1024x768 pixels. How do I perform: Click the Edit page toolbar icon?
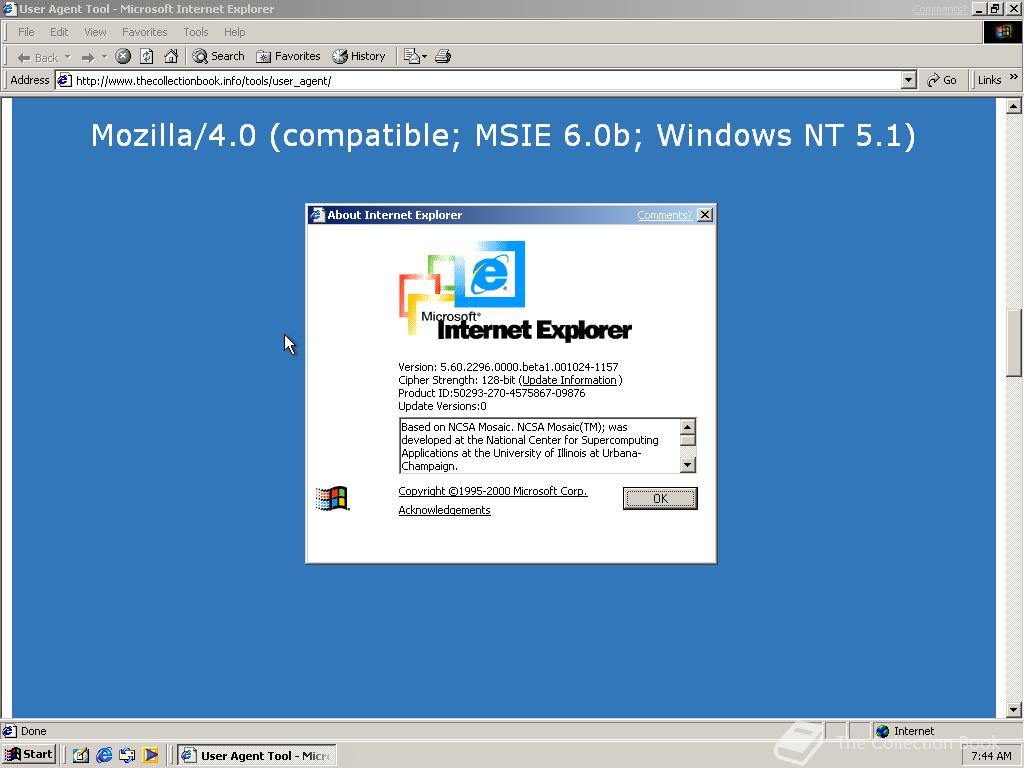tap(411, 57)
